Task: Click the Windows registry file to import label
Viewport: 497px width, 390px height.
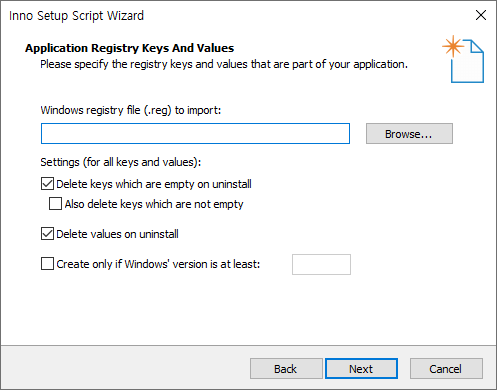Action: coord(131,110)
